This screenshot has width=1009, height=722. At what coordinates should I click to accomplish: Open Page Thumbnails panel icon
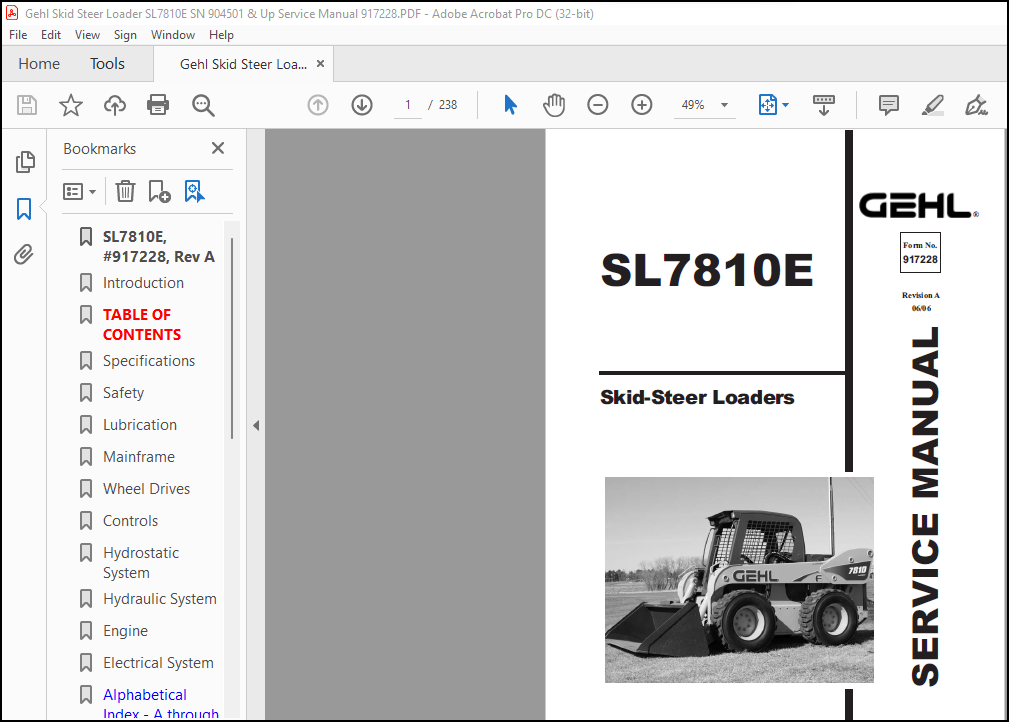(x=25, y=162)
